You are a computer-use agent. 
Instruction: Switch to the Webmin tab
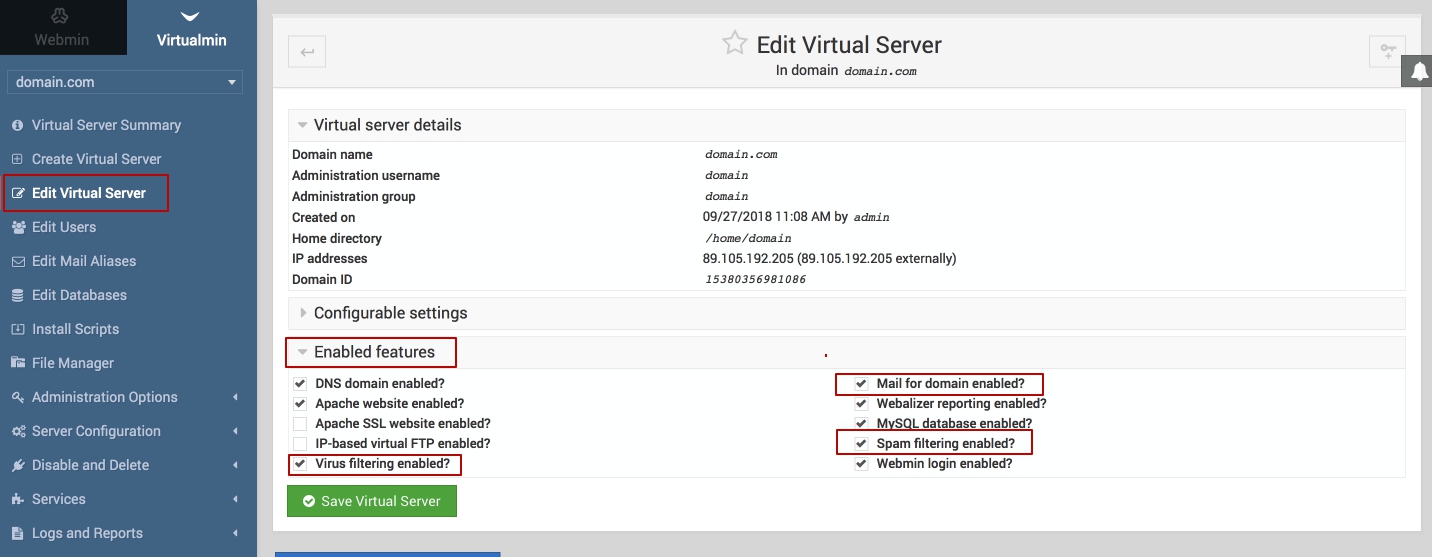[62, 28]
